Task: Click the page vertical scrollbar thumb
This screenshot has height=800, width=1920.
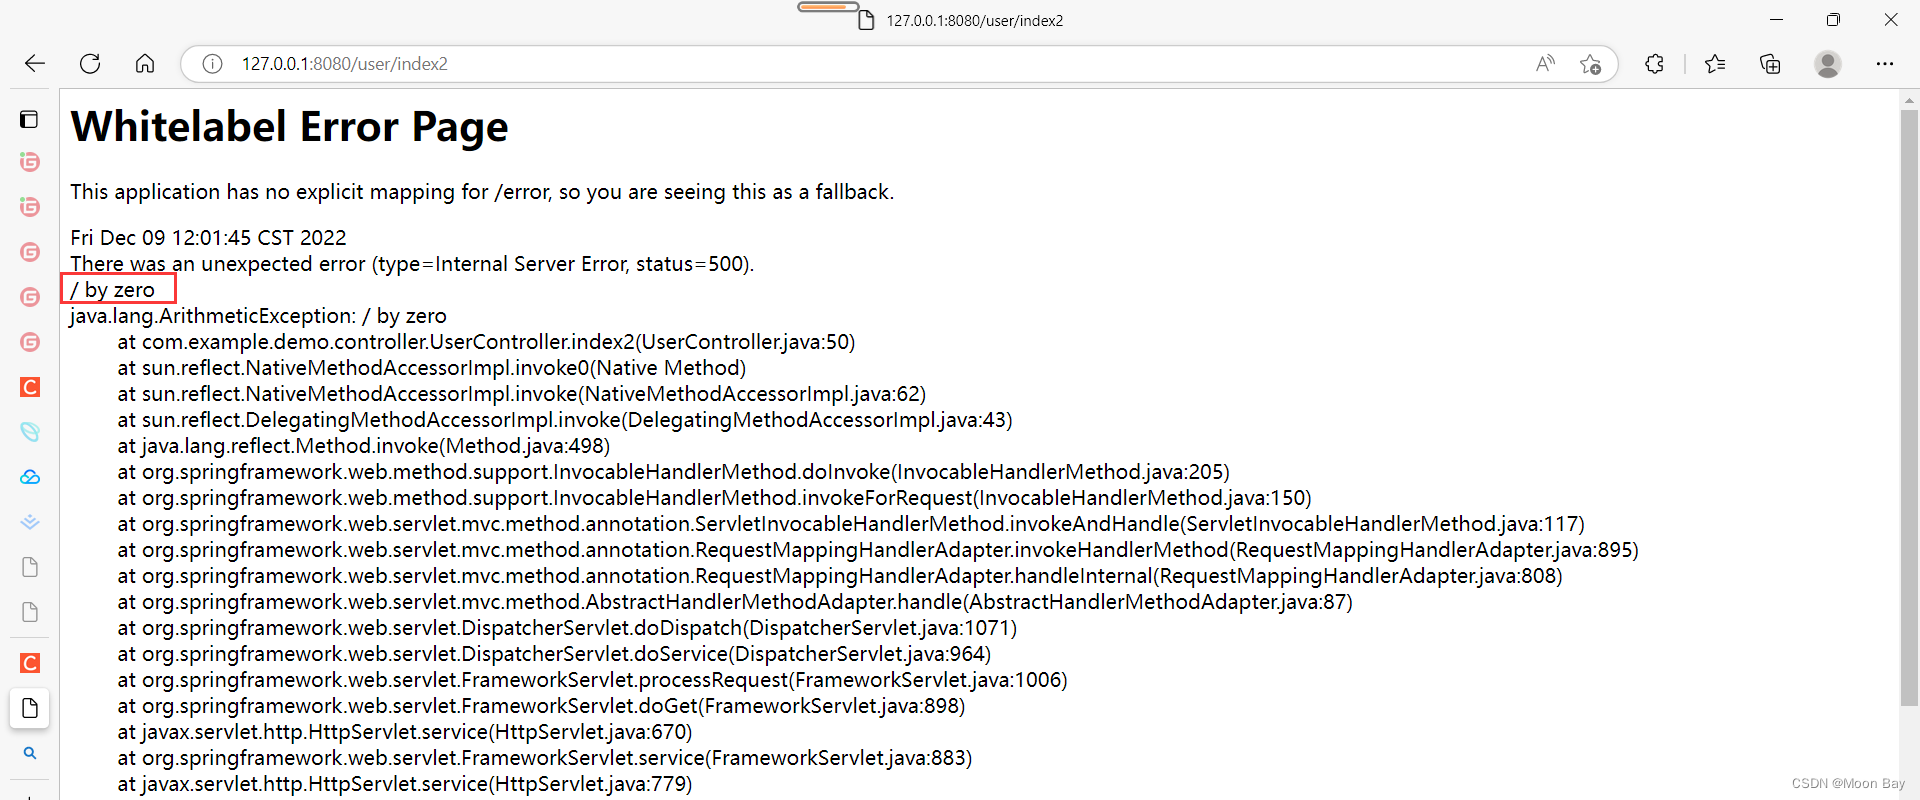Action: coord(1909,407)
